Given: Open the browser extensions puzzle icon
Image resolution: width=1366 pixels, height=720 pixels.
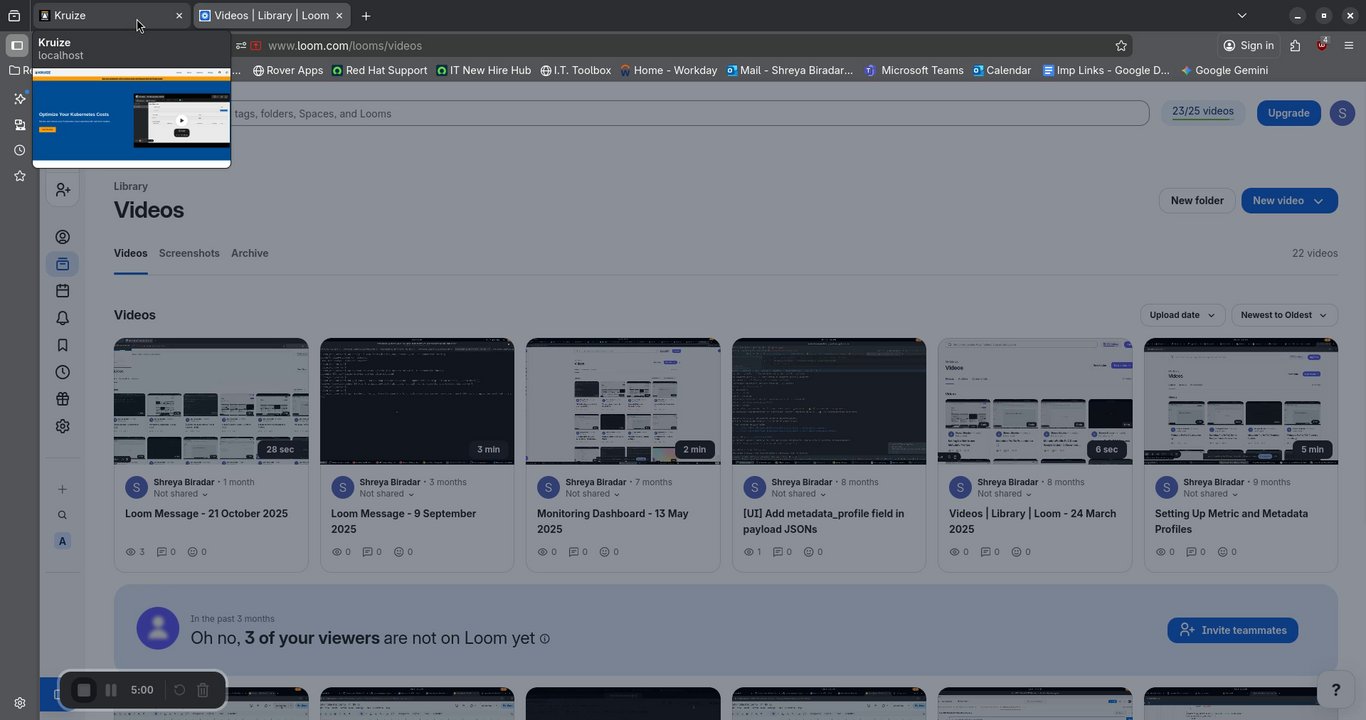Looking at the screenshot, I should point(1295,45).
